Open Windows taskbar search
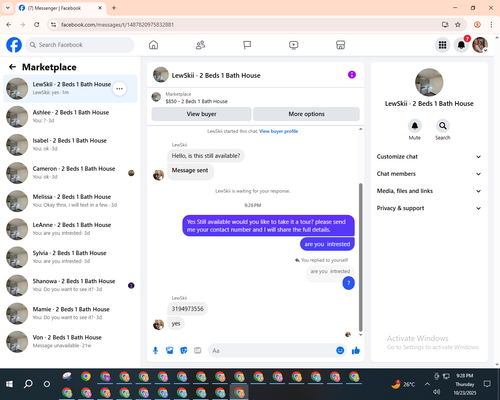 [28, 384]
